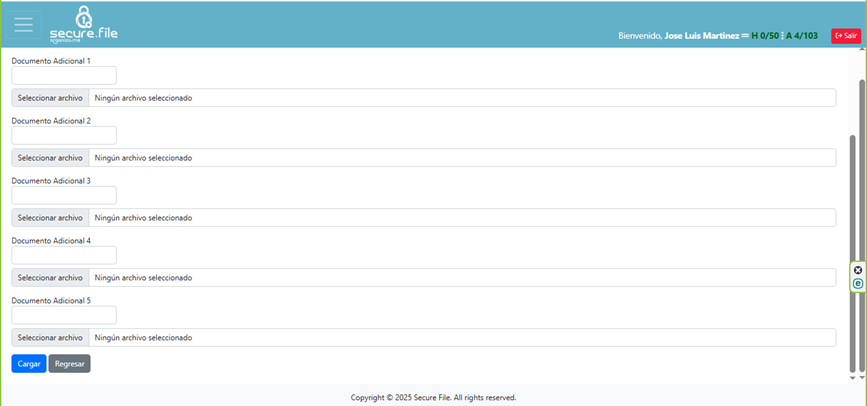Click the close X on side widget
Screen dimensions: 867x406
pyautogui.click(x=857, y=270)
